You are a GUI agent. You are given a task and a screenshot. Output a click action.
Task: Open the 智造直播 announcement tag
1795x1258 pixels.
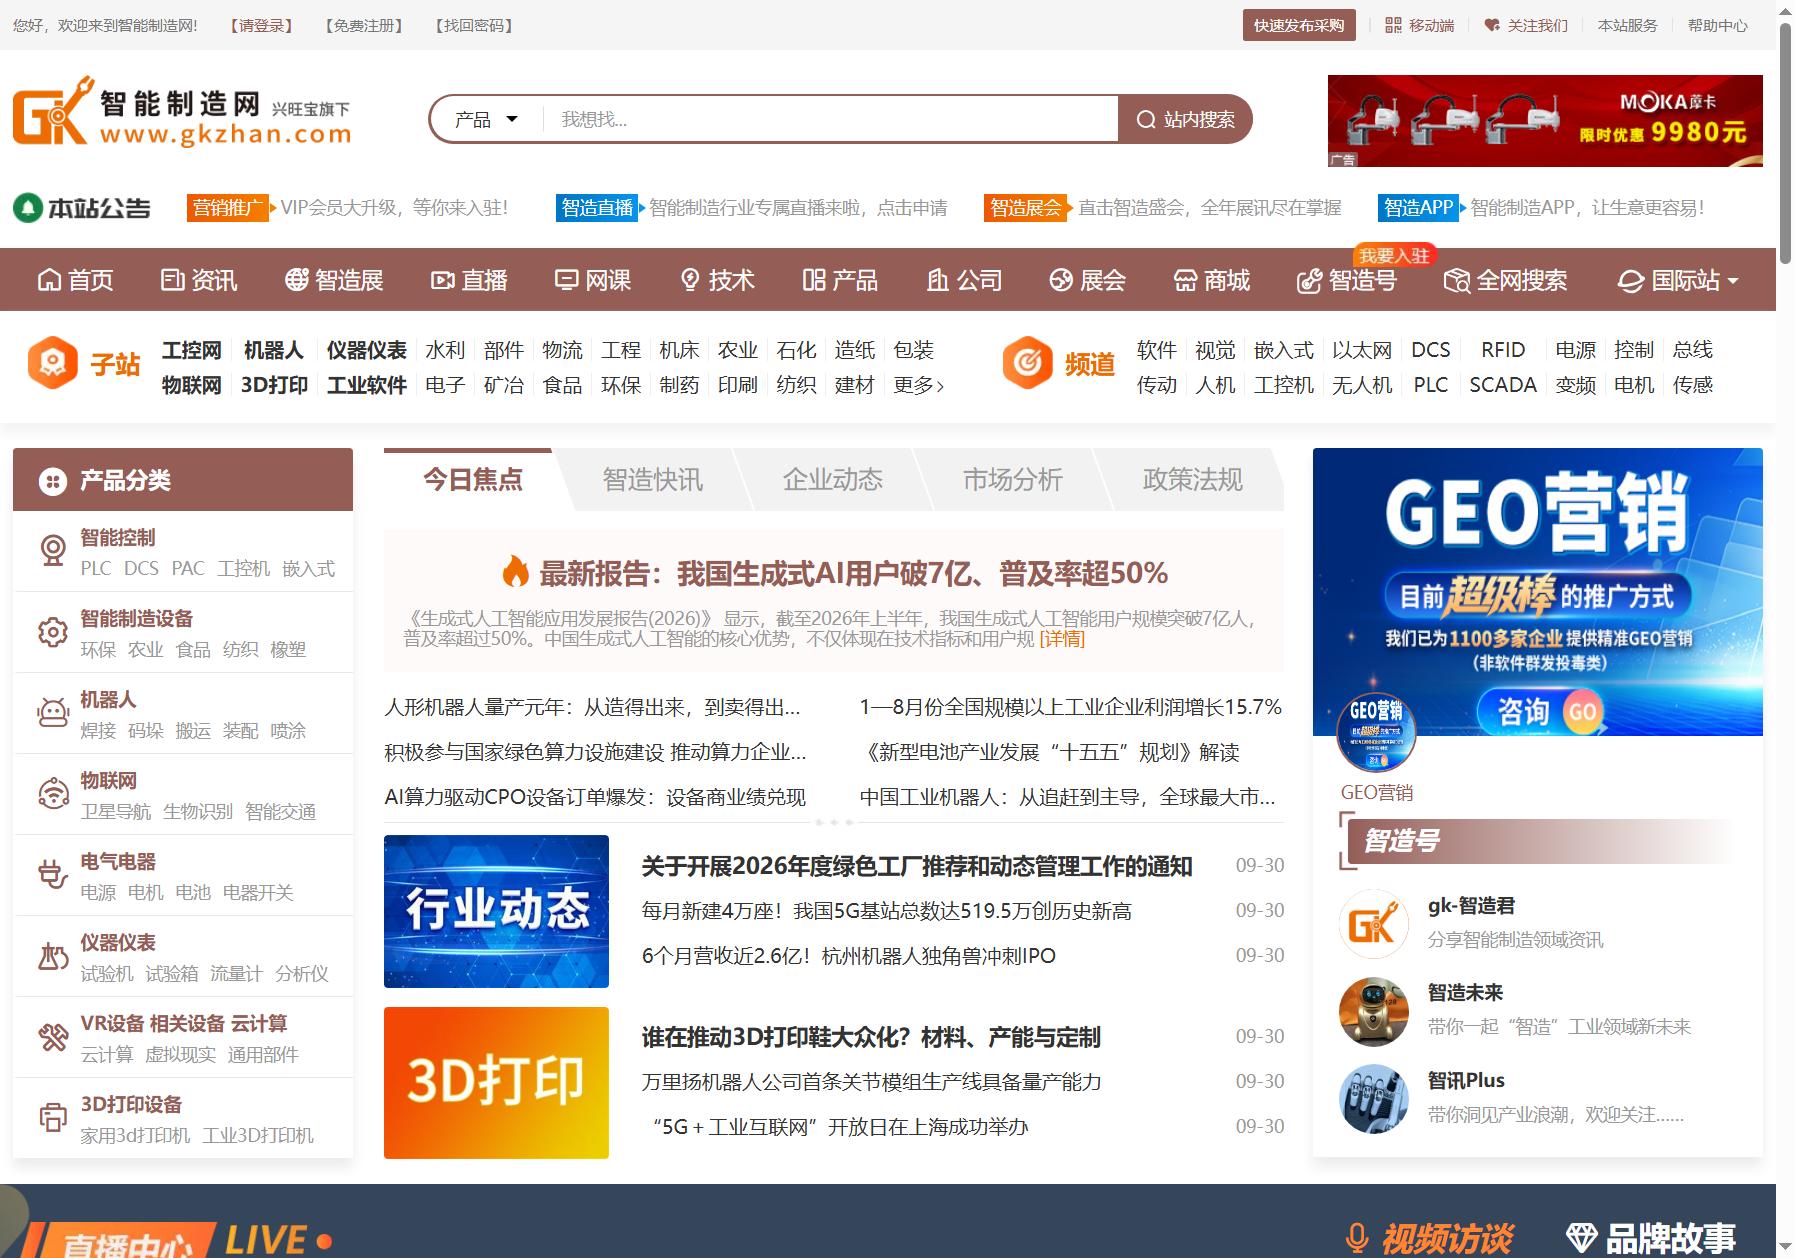tap(597, 207)
